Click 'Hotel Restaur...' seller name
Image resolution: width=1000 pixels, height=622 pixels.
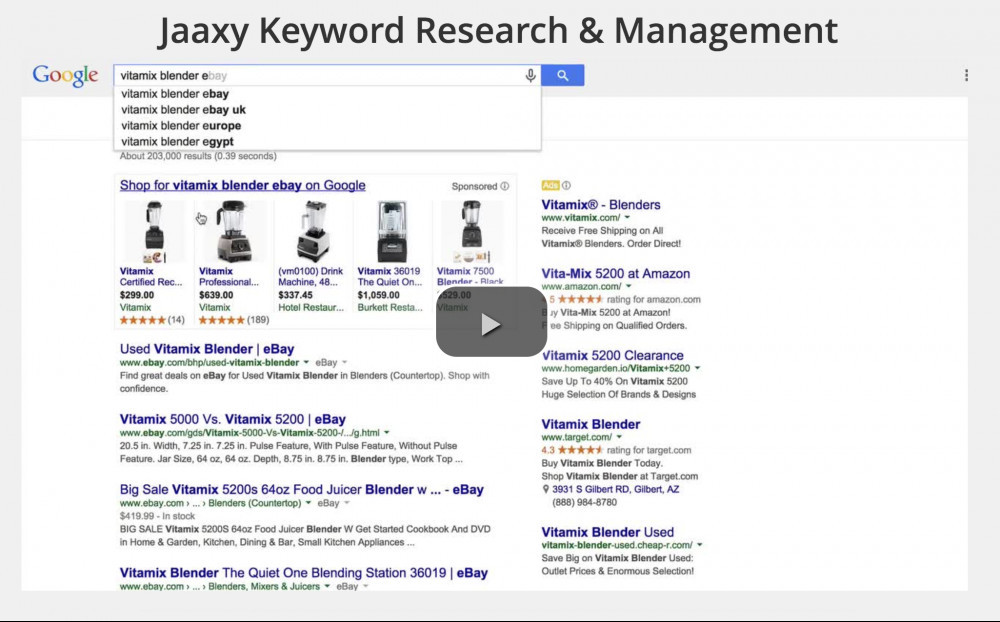[x=311, y=307]
